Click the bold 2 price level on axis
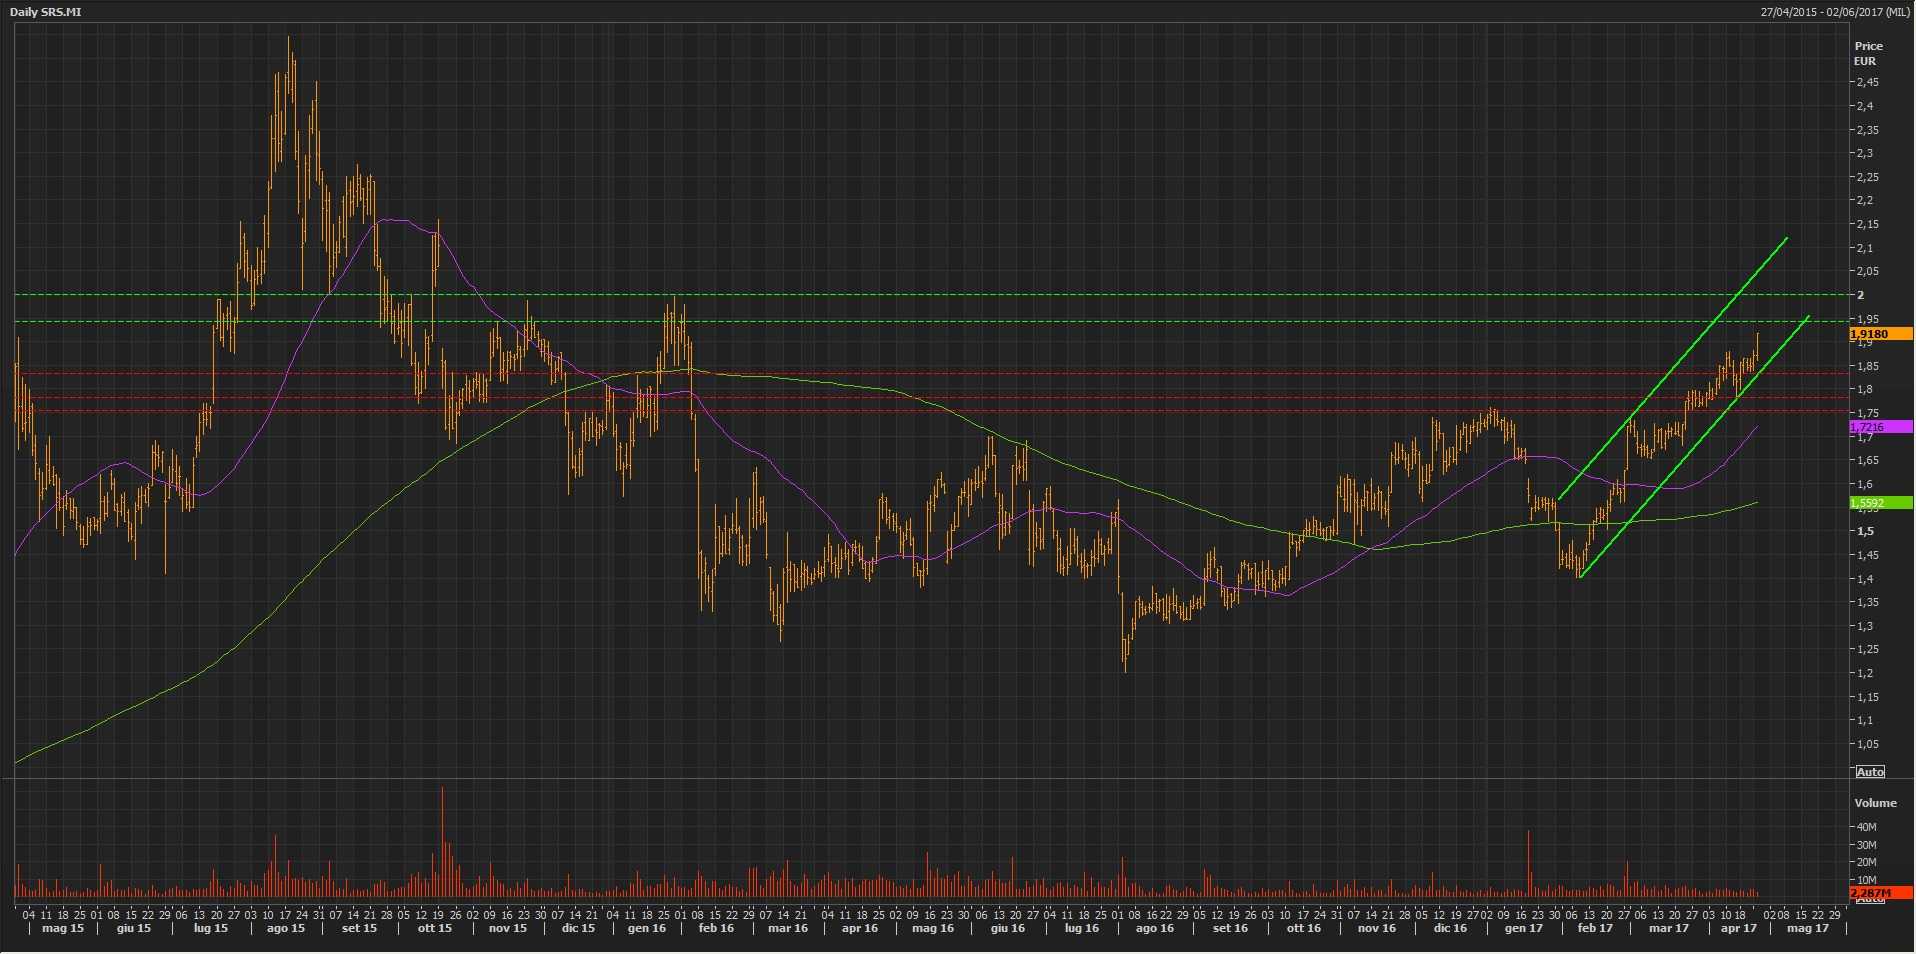The image size is (1916, 954). pos(1861,295)
